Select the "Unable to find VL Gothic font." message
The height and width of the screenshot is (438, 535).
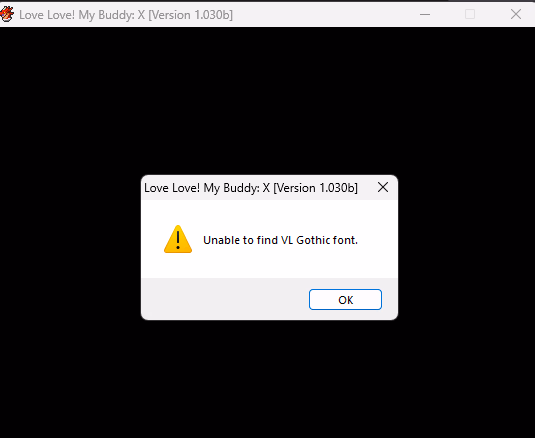(280, 240)
